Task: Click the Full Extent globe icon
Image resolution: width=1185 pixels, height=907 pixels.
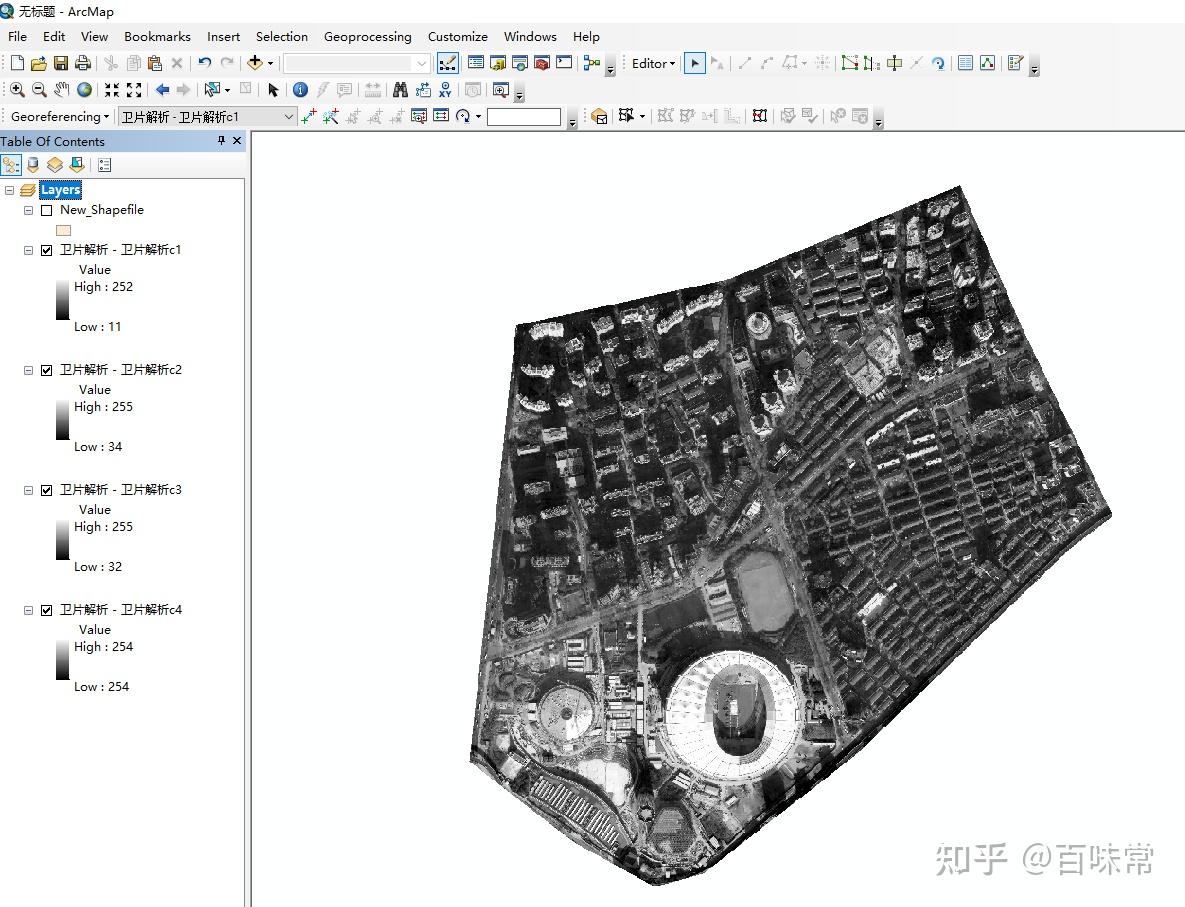Action: click(x=85, y=90)
